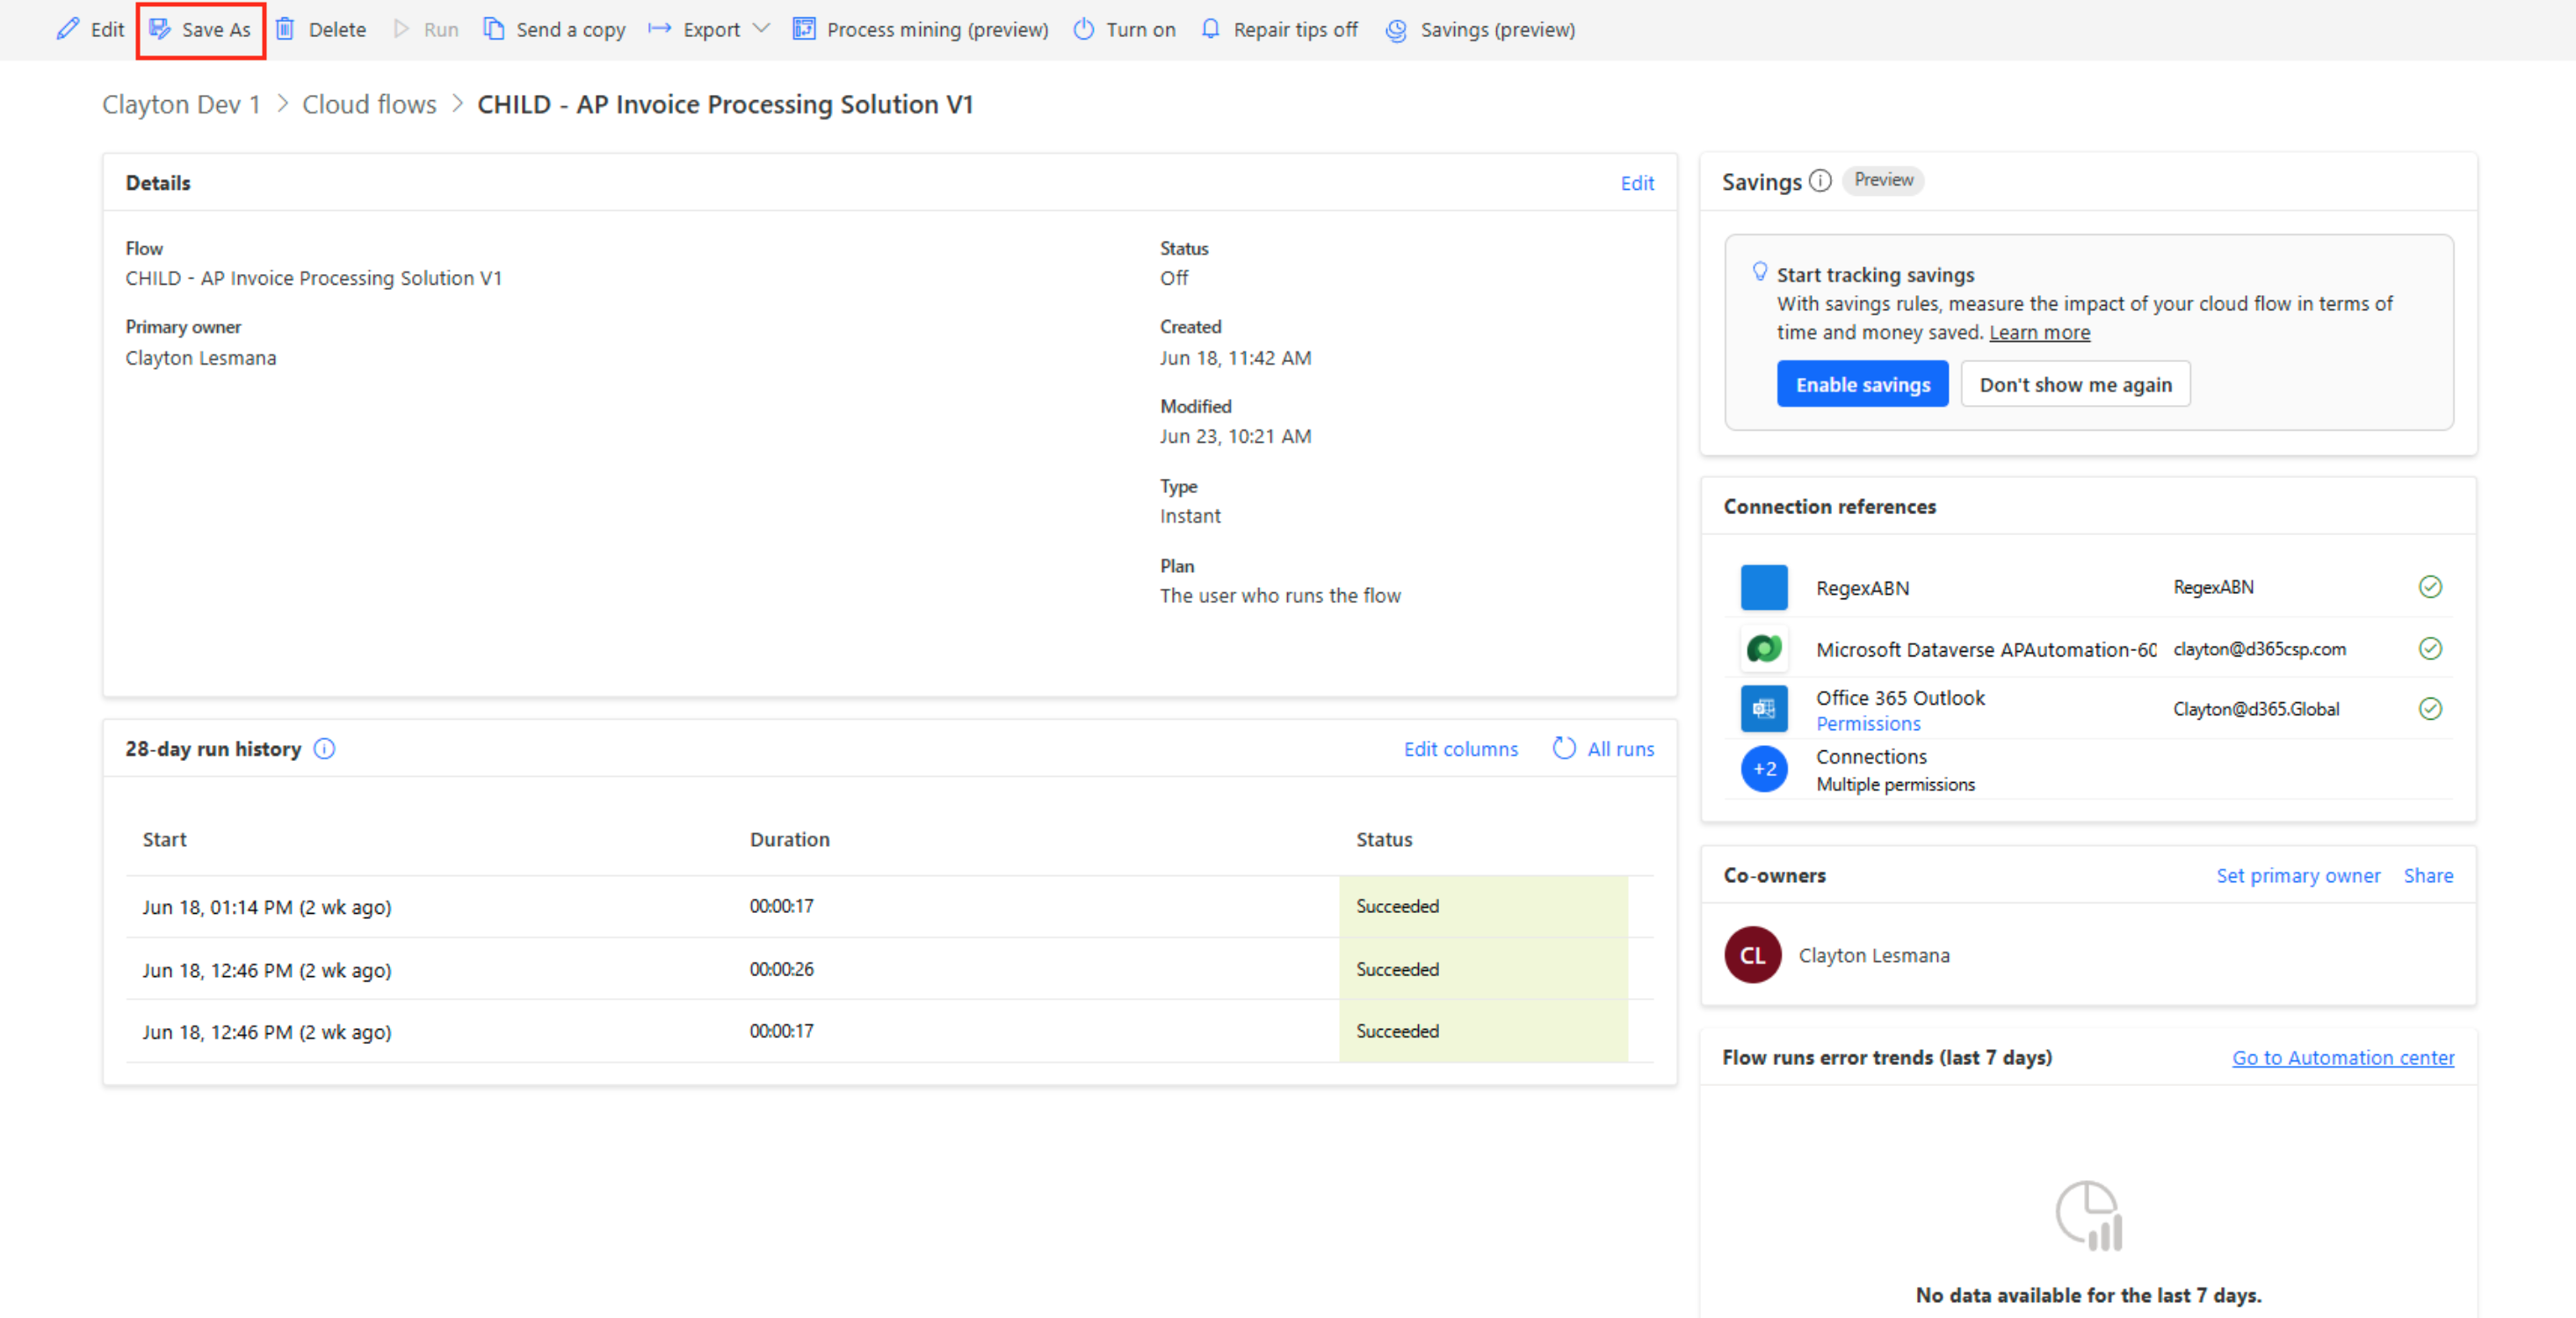Expand the Export dropdown chevron

761,29
